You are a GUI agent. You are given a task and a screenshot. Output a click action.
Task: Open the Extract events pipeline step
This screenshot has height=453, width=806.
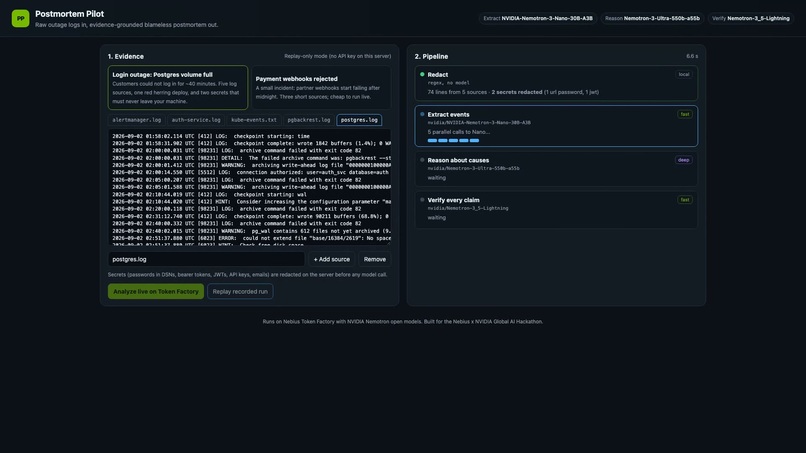[x=556, y=126]
